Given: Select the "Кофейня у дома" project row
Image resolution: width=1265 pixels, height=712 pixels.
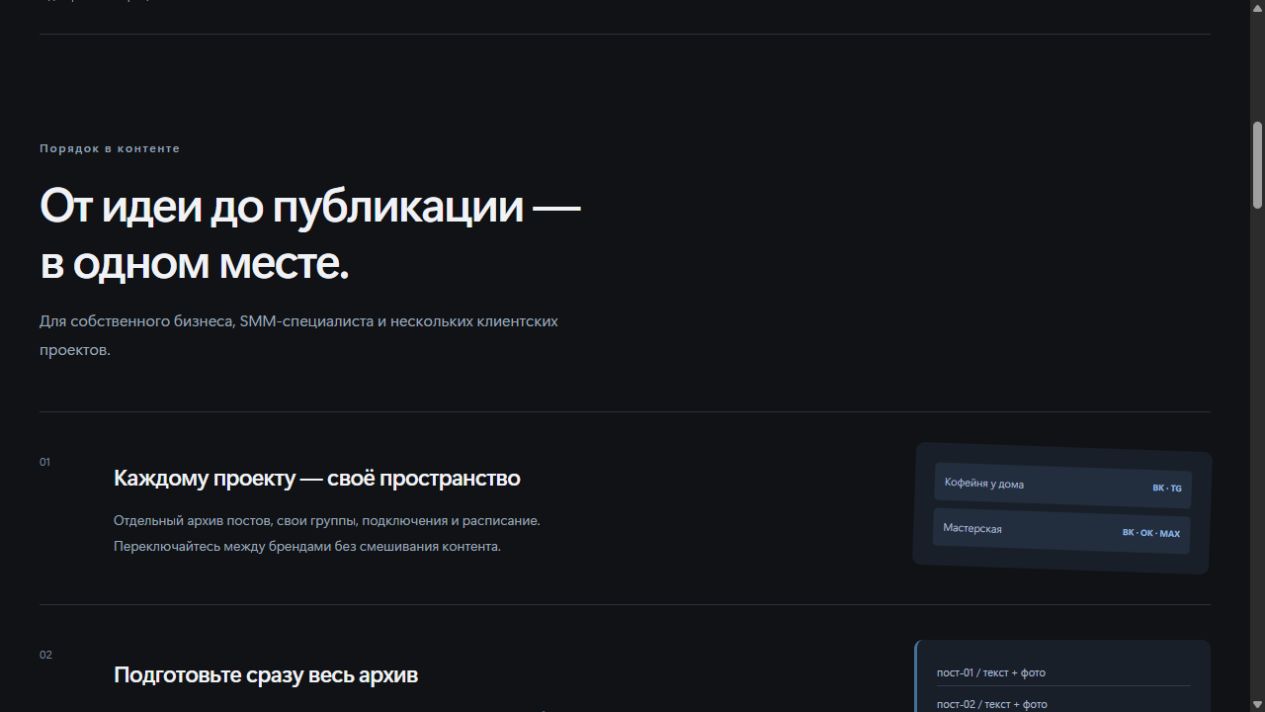Looking at the screenshot, I should [x=1063, y=485].
